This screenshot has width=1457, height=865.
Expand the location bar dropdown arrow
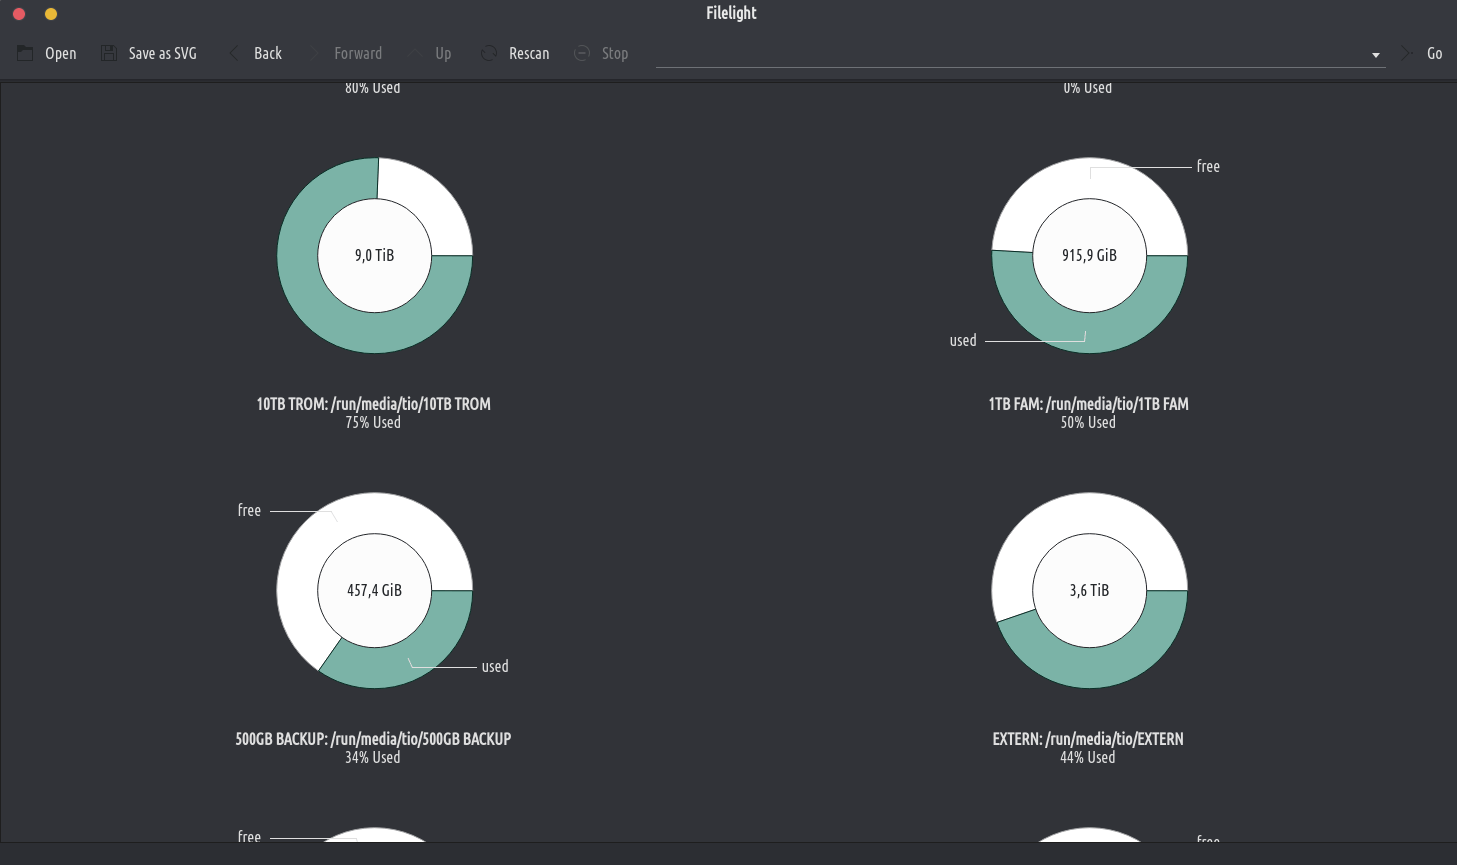click(x=1376, y=55)
